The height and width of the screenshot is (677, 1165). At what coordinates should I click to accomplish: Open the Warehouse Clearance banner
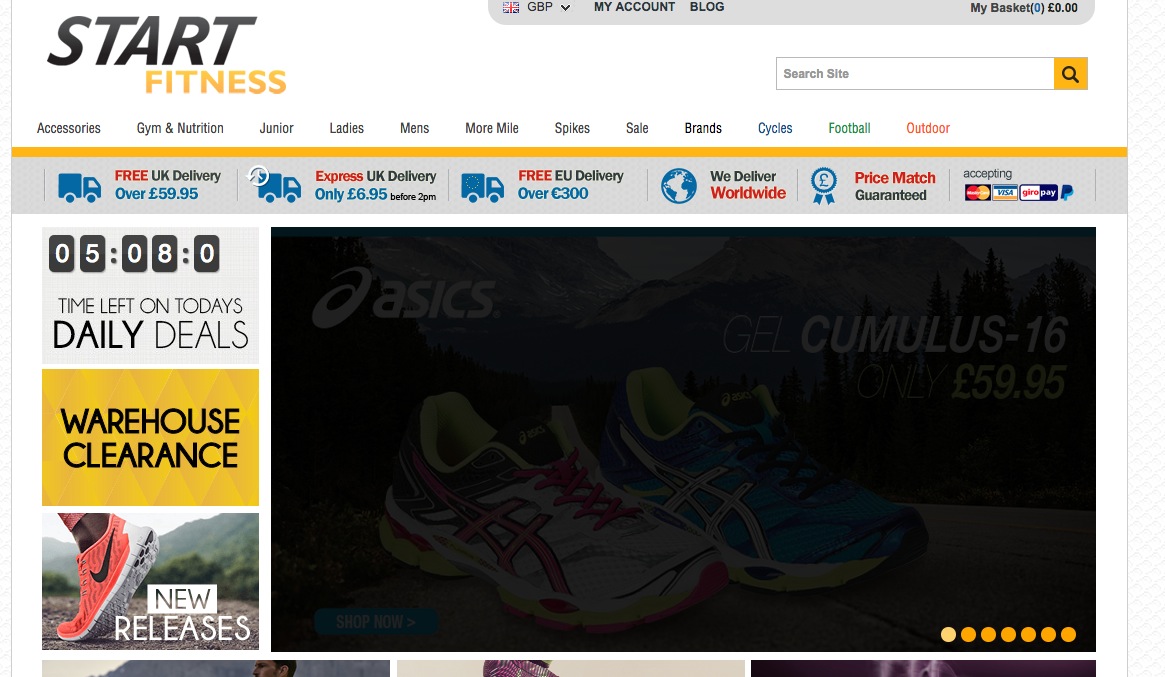click(x=150, y=438)
